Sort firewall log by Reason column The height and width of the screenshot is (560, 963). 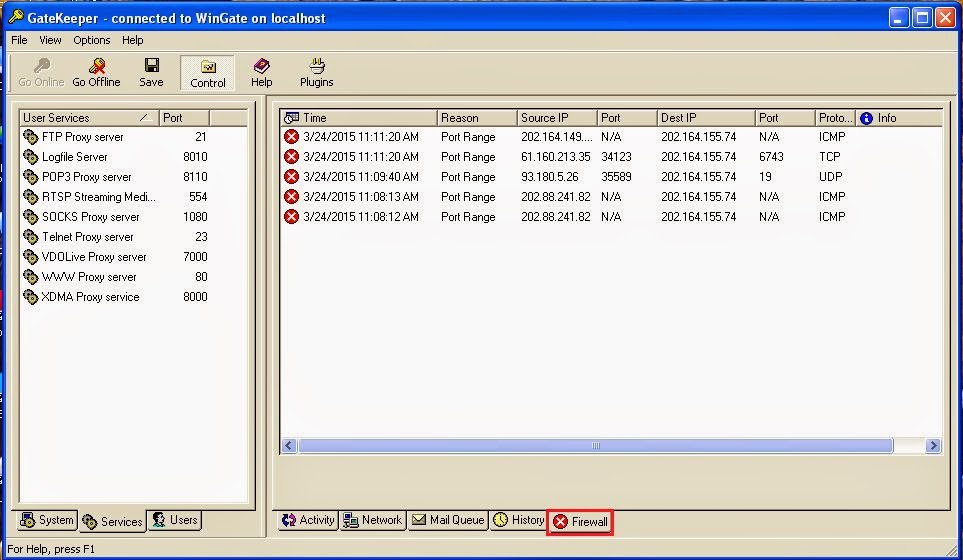[477, 118]
